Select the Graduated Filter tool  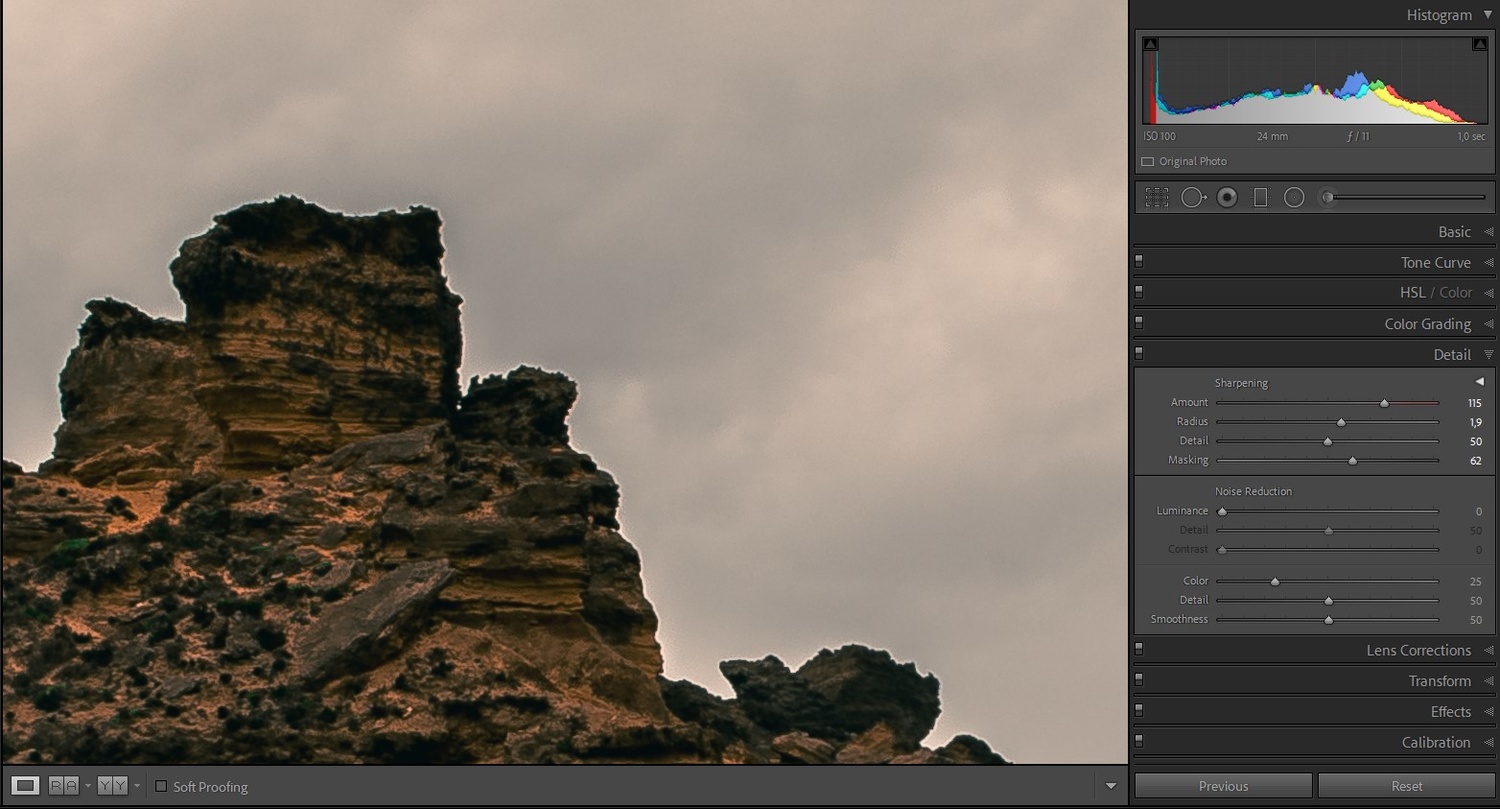(x=1260, y=198)
